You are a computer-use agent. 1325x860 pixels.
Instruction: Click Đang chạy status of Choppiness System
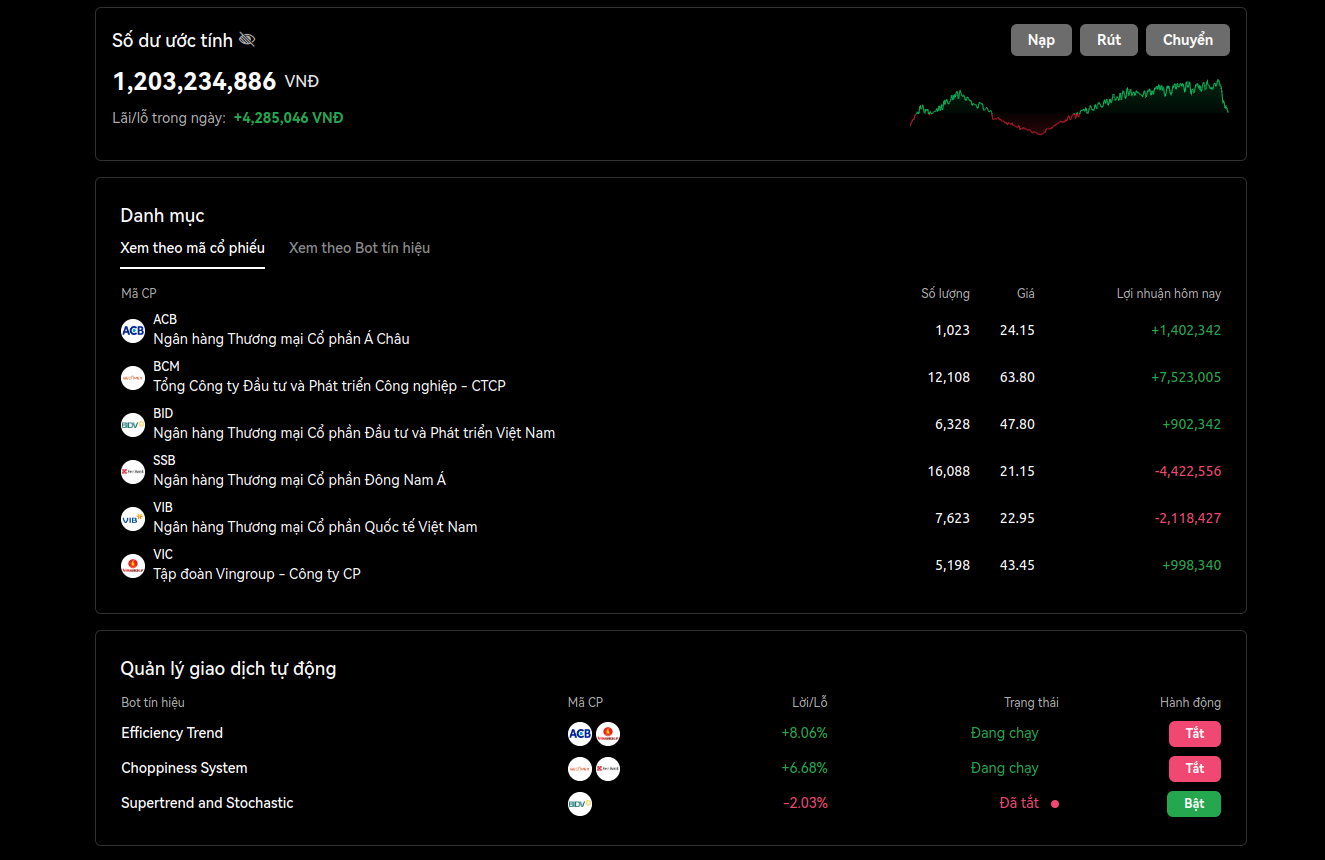coord(1005,768)
